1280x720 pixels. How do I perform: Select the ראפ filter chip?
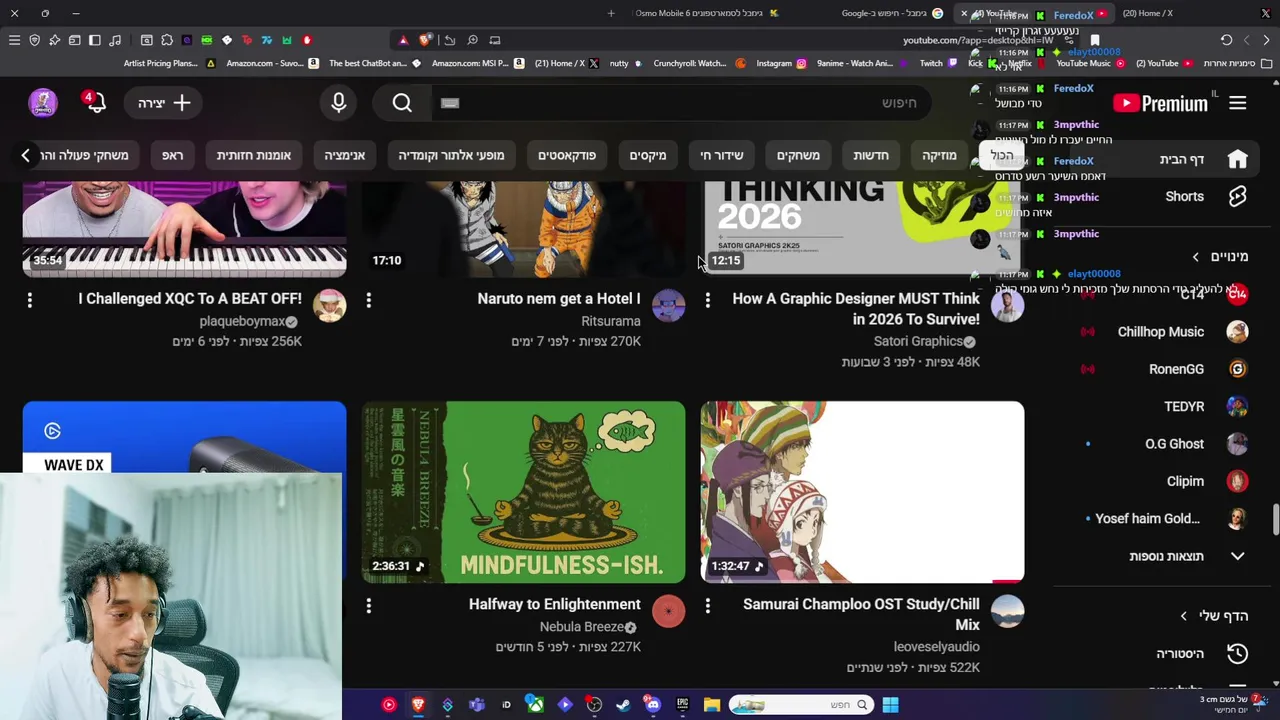pyautogui.click(x=173, y=155)
